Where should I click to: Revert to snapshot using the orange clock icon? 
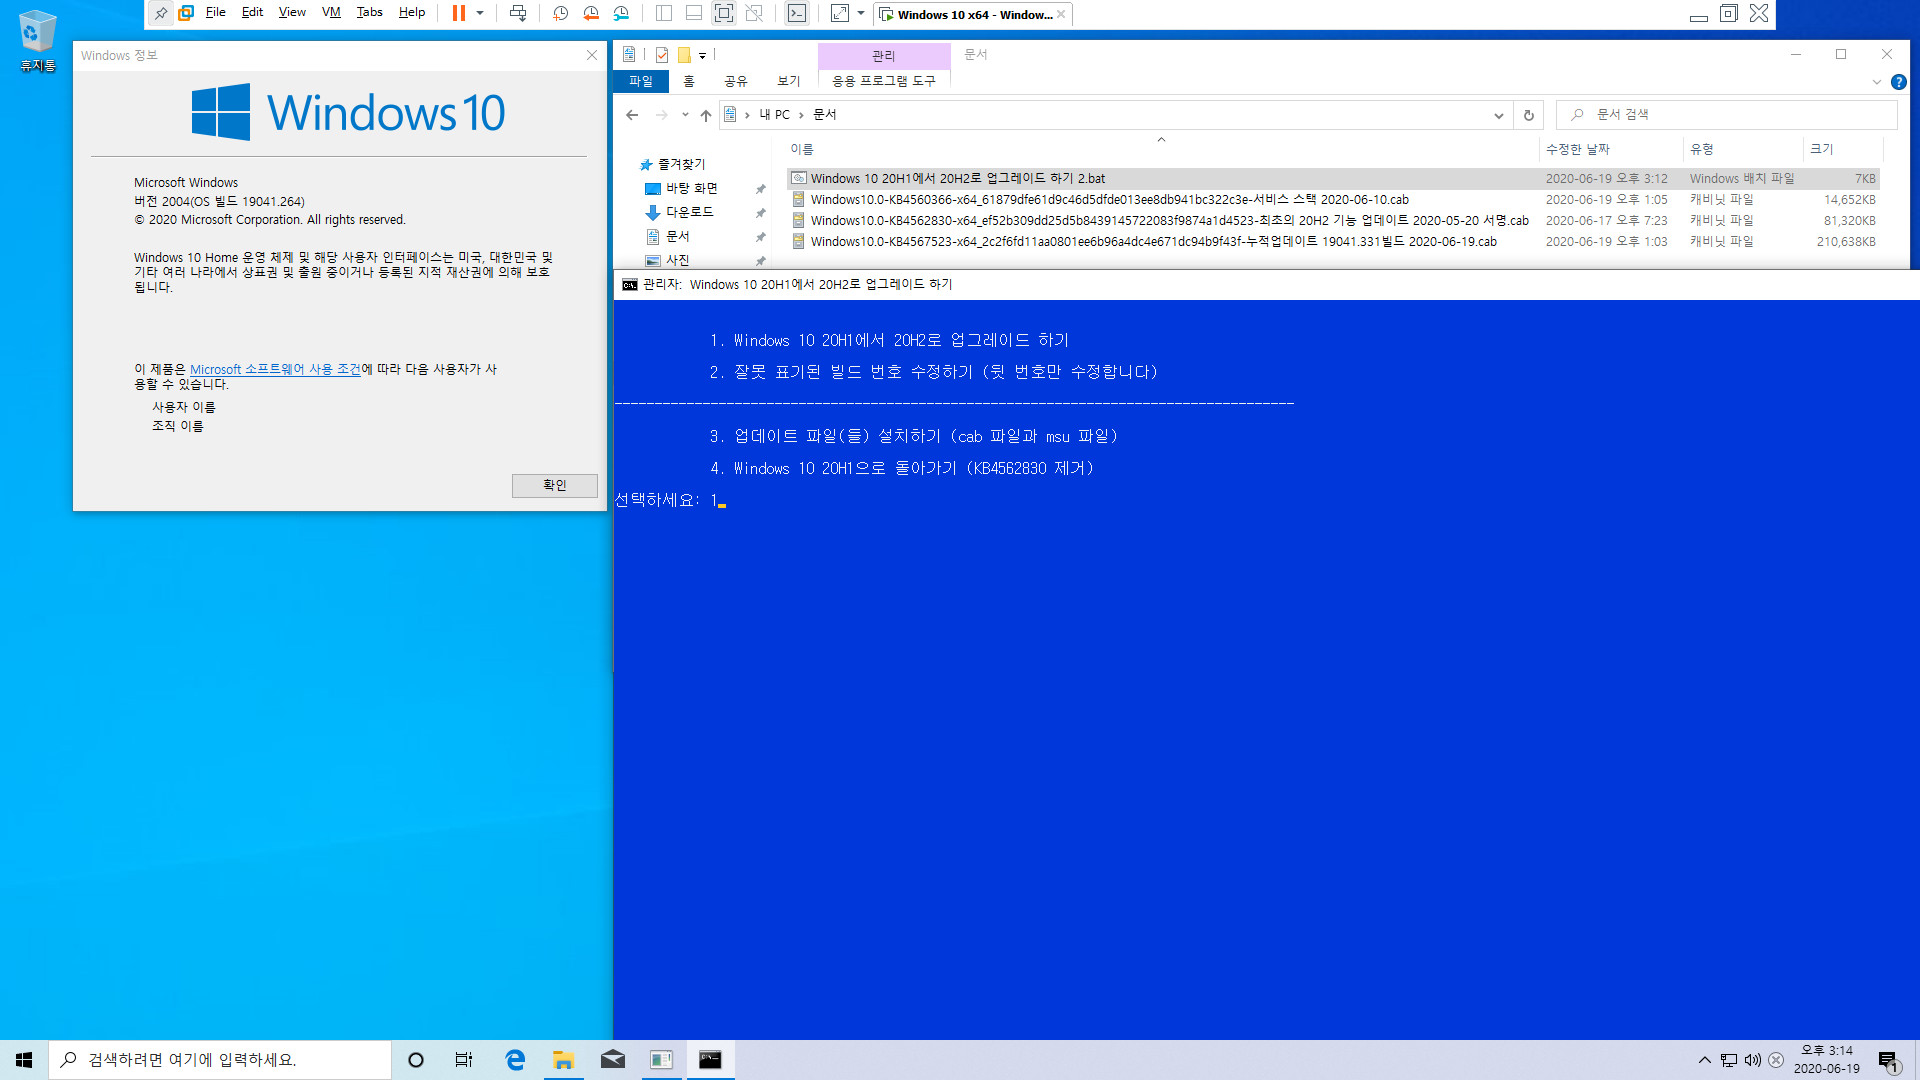click(x=591, y=13)
